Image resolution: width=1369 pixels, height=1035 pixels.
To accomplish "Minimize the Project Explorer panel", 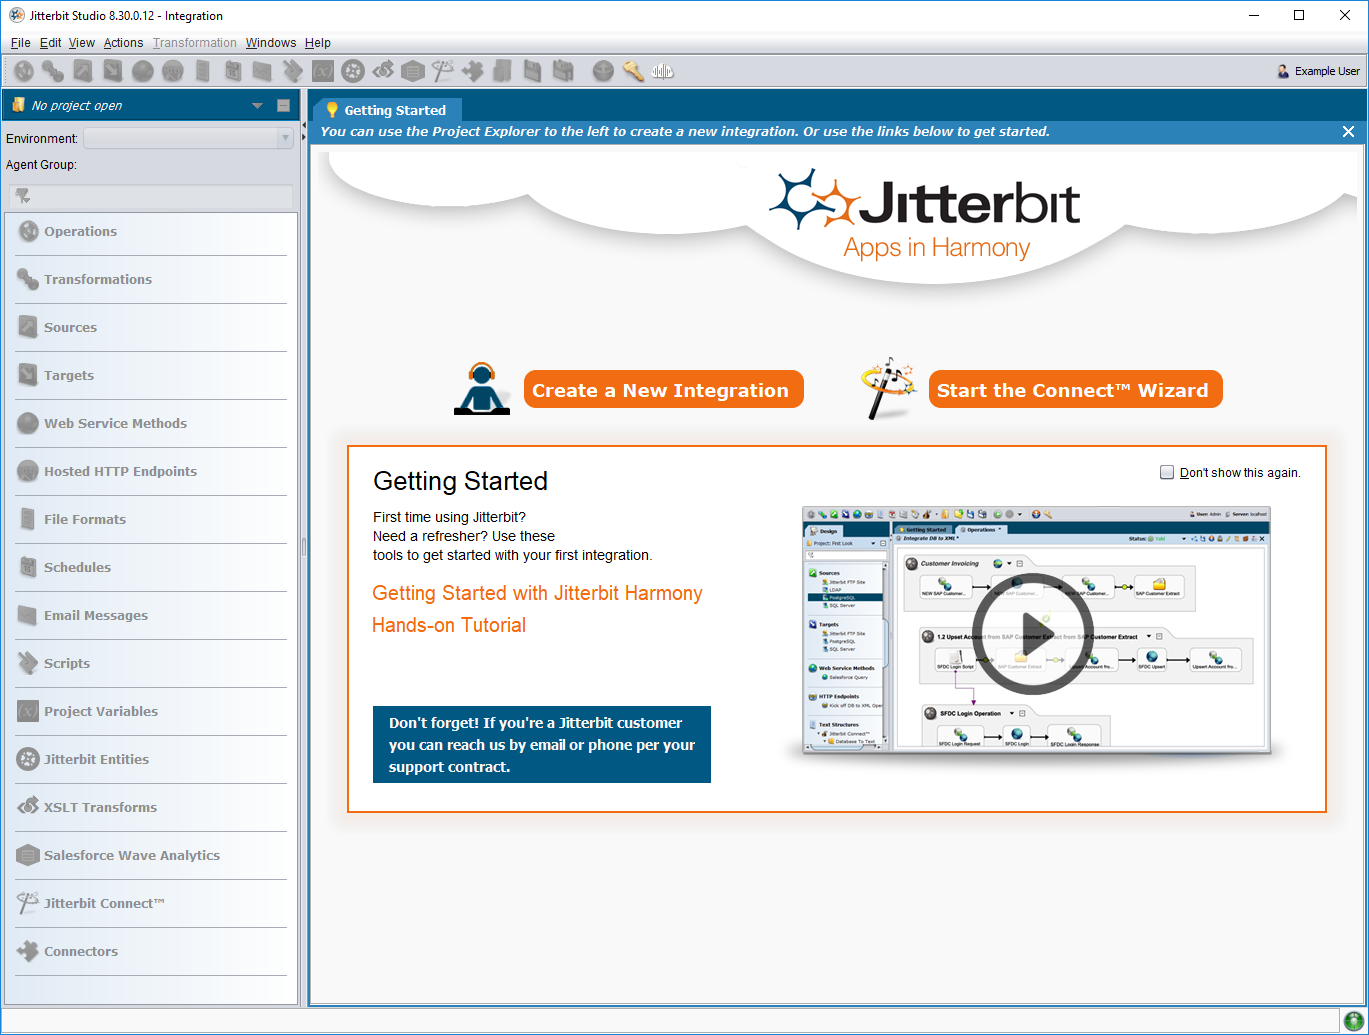I will pyautogui.click(x=283, y=106).
